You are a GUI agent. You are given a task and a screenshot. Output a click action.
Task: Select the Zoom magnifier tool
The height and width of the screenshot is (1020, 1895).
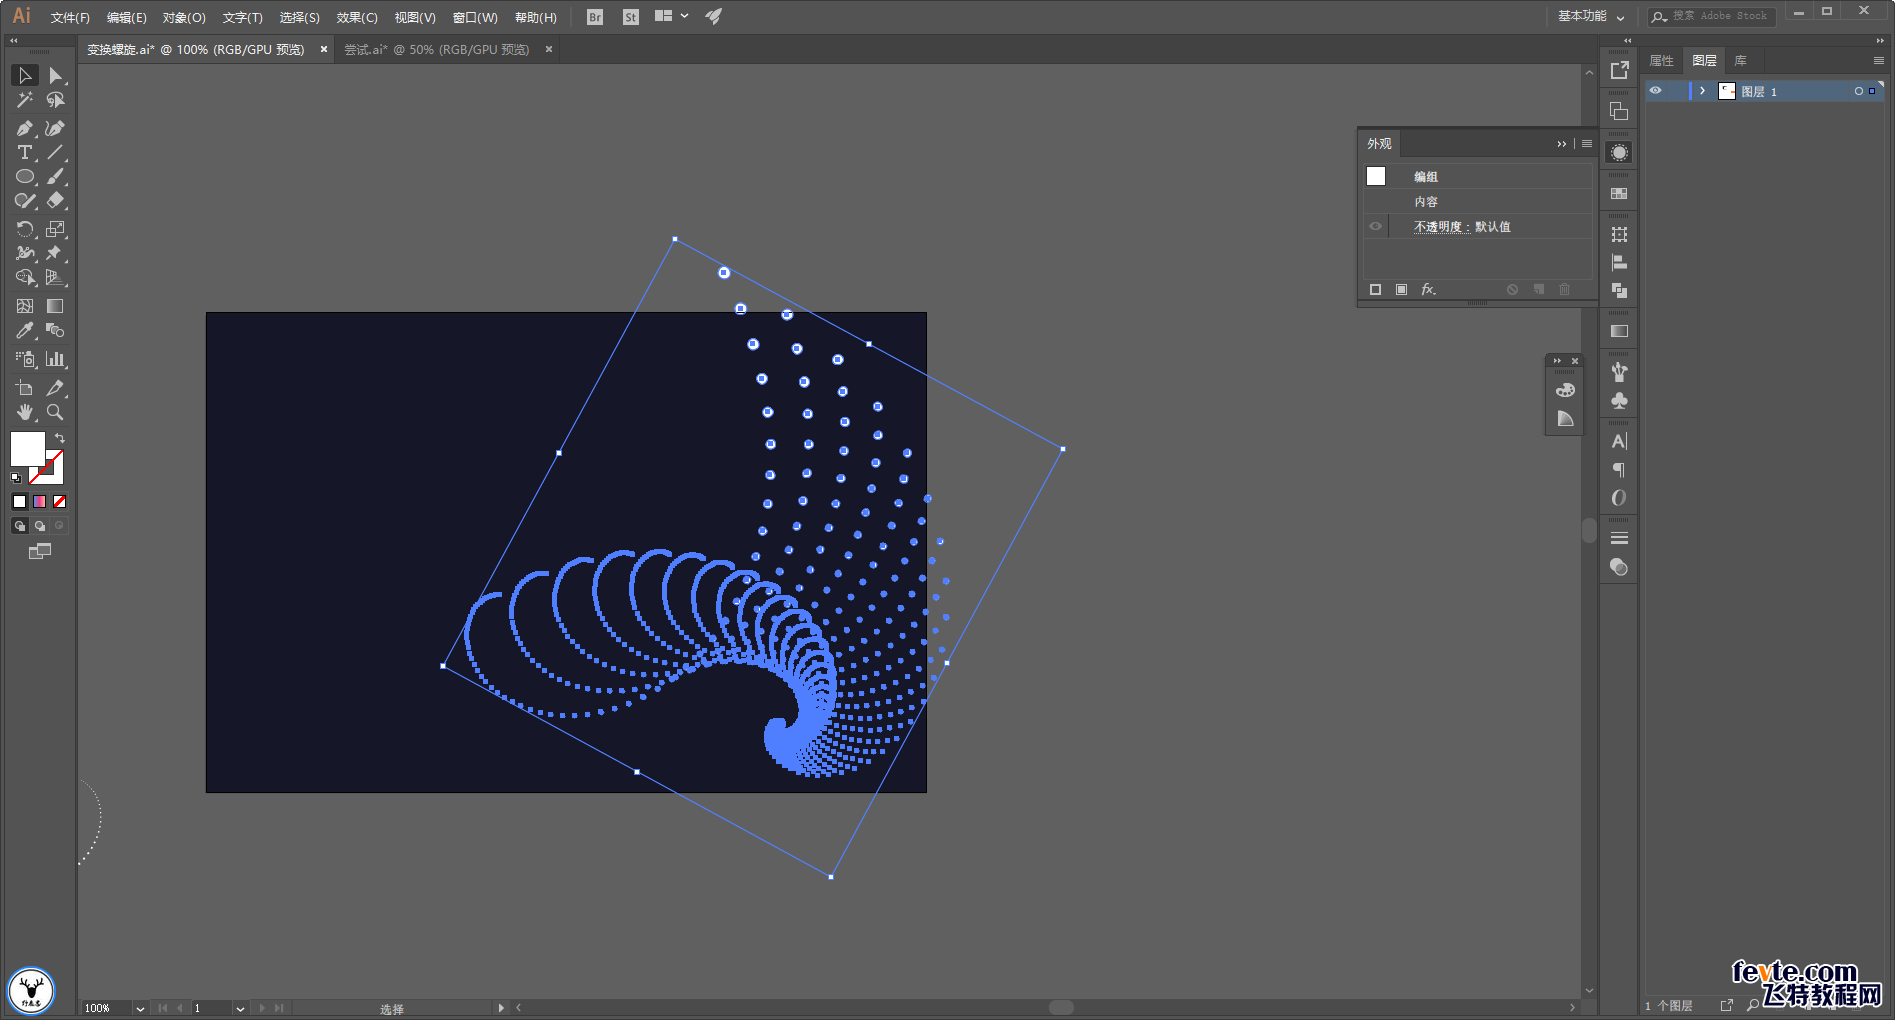(x=55, y=412)
